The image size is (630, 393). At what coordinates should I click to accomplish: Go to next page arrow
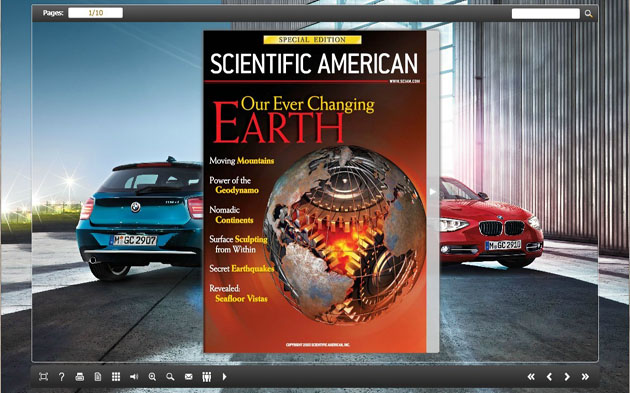pyautogui.click(x=567, y=377)
